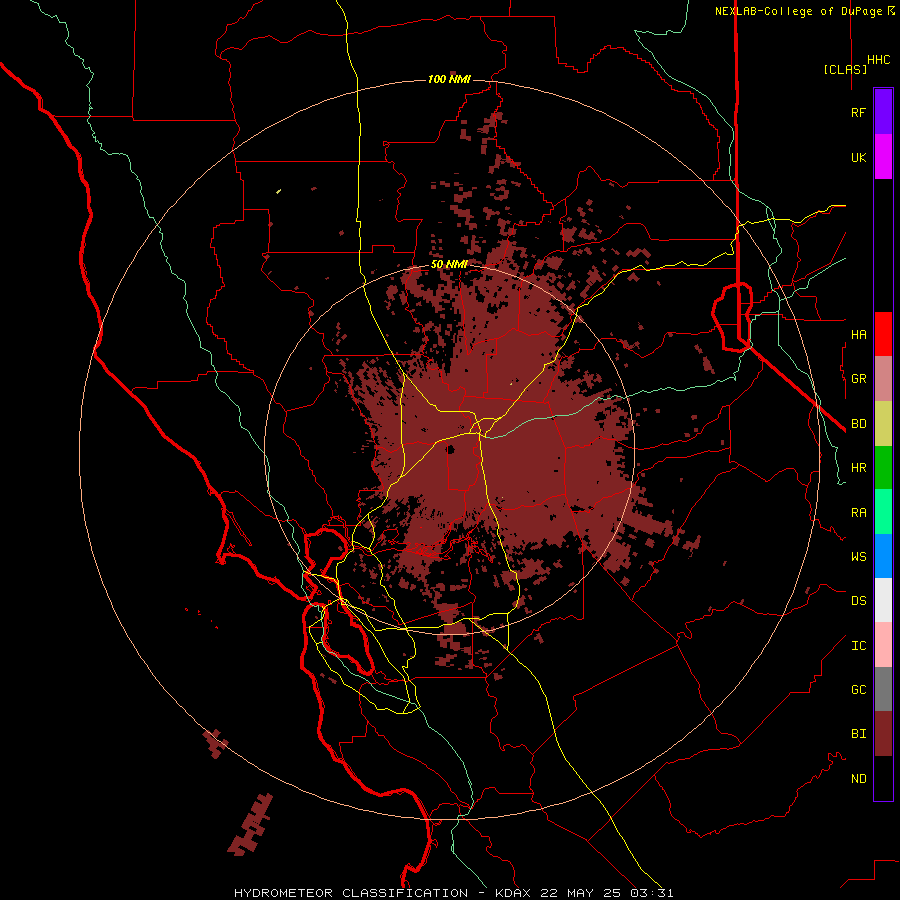900x900 pixels.
Task: Click the WS blue legend swatch
Action: [883, 556]
